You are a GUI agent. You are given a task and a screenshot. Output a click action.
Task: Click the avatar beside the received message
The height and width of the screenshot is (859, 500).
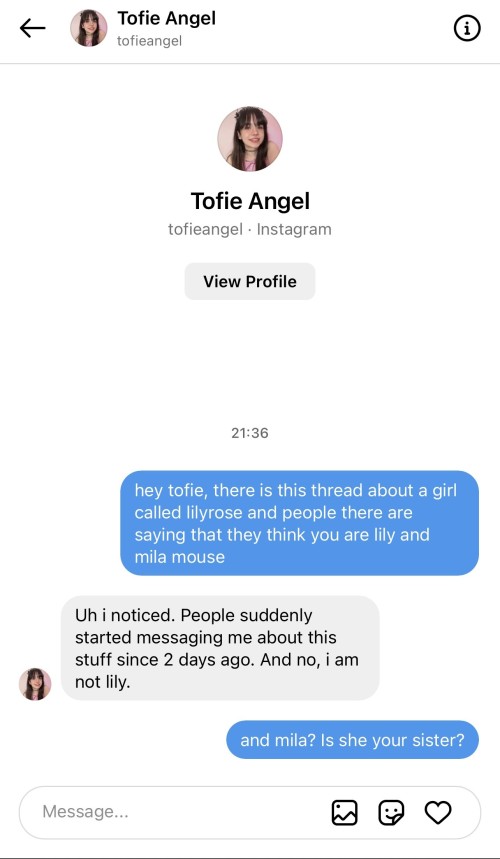35,684
